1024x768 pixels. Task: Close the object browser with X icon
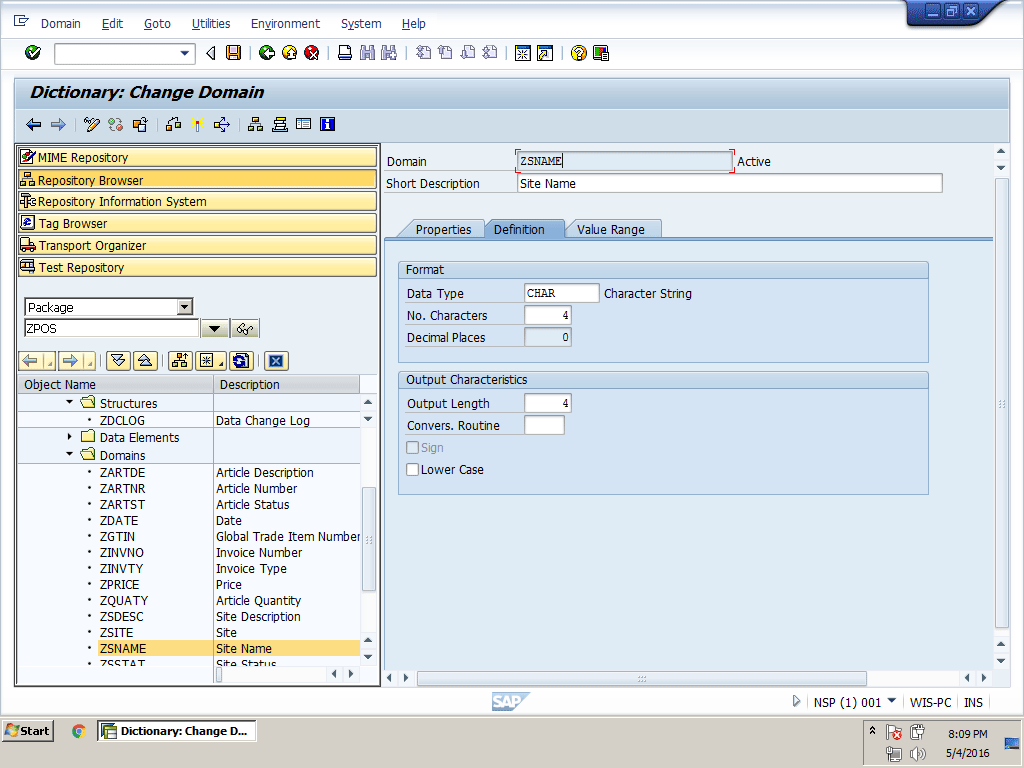[276, 361]
